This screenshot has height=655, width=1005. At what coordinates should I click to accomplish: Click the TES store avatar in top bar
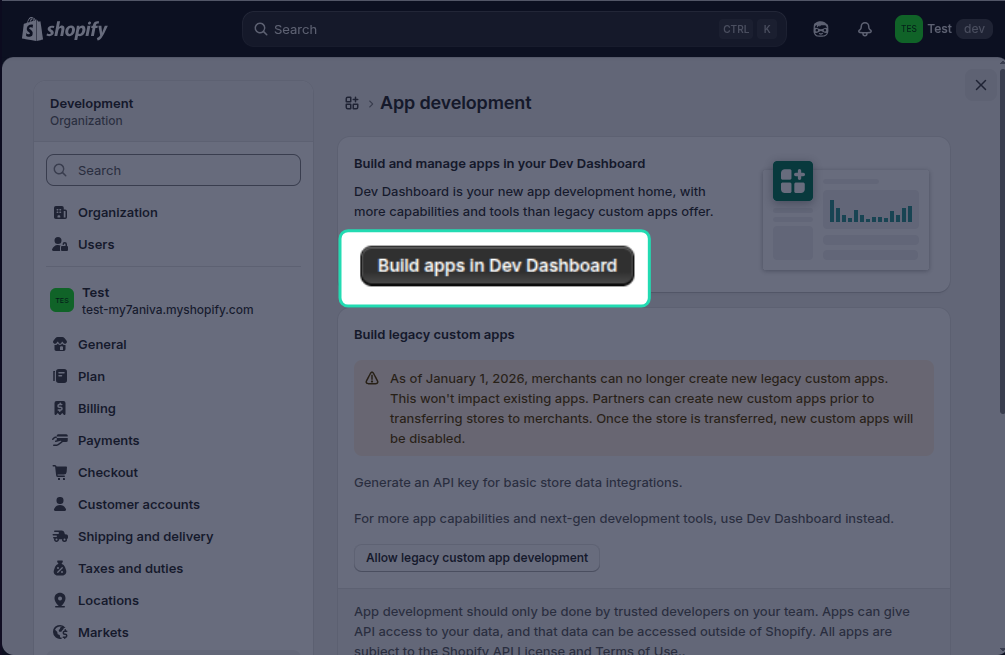click(x=908, y=29)
